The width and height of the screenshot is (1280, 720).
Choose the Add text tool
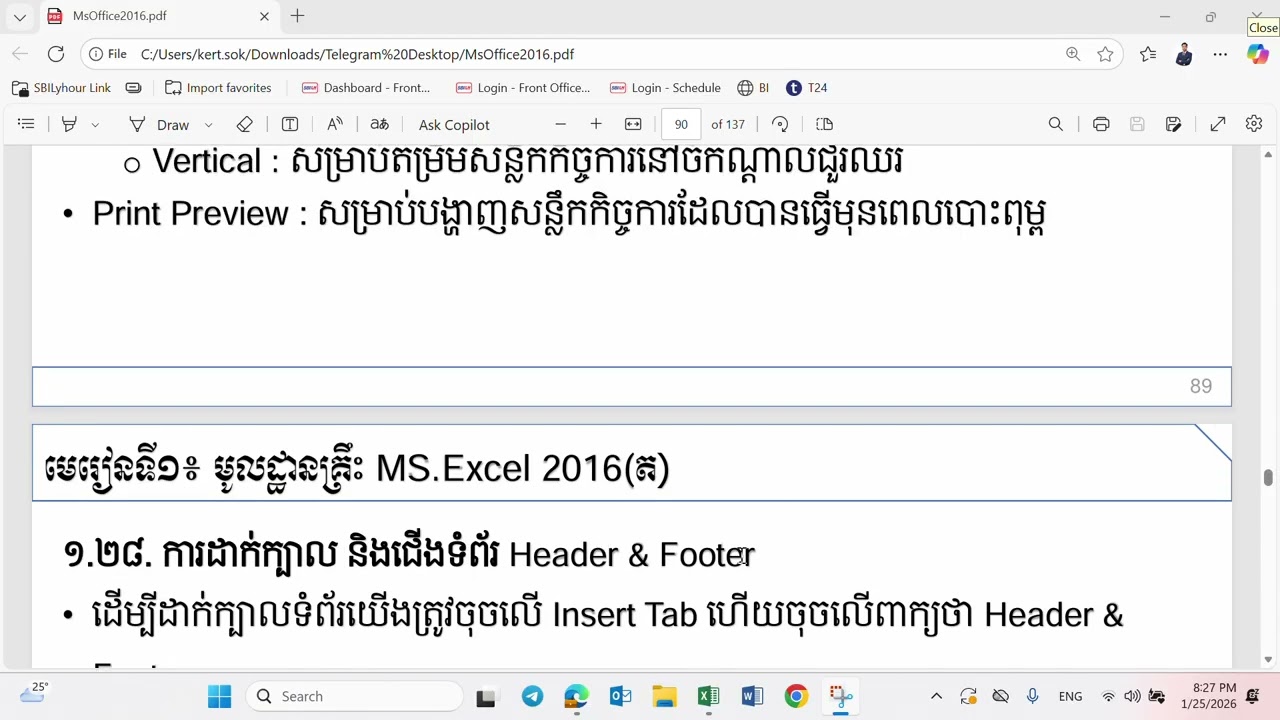click(x=290, y=124)
